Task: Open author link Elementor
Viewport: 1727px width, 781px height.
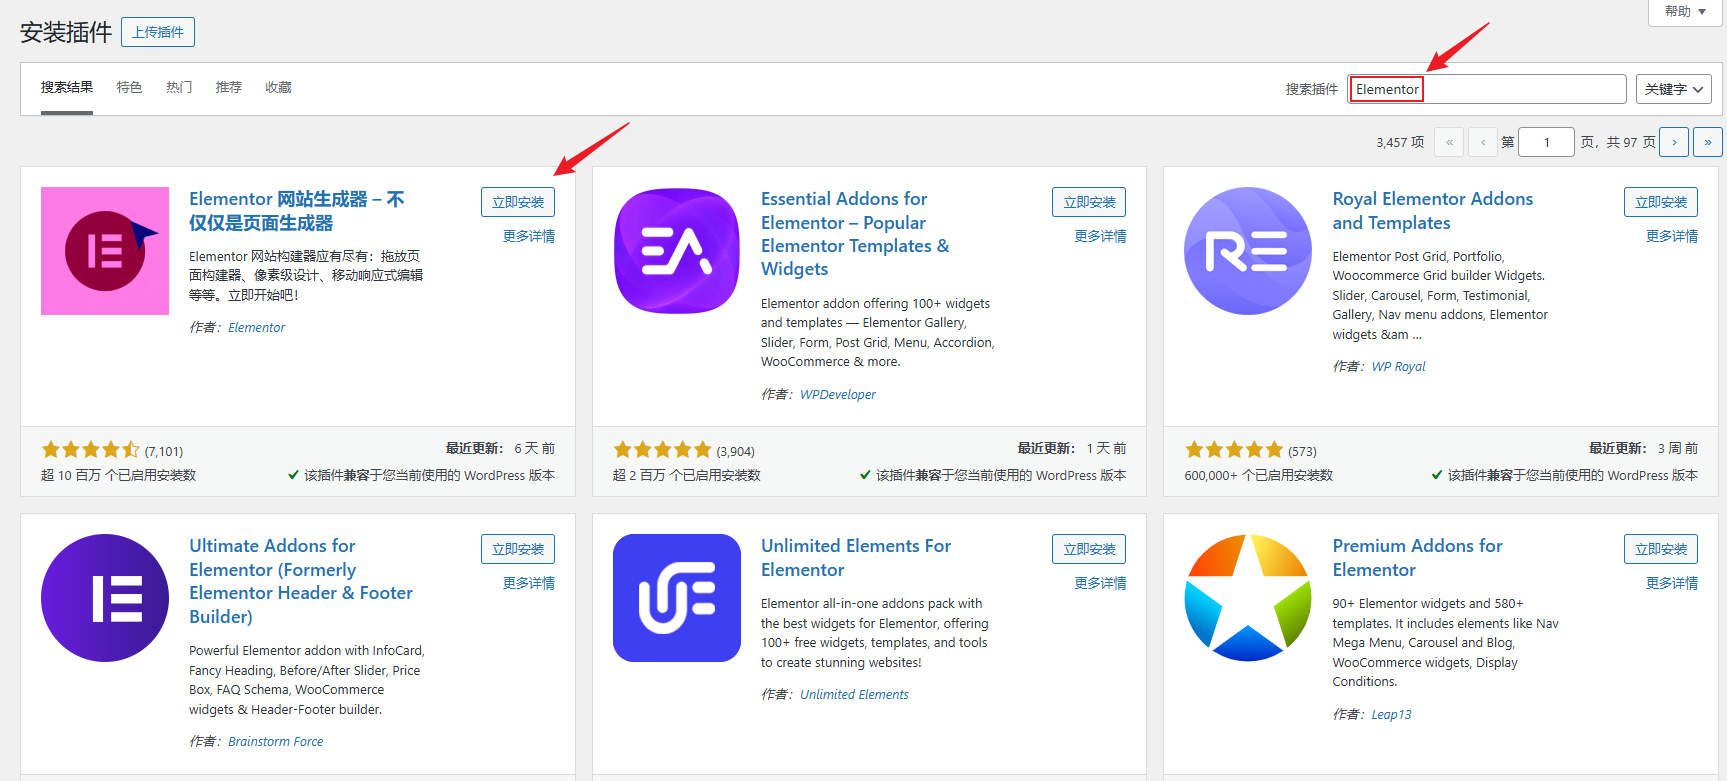Action: click(257, 328)
